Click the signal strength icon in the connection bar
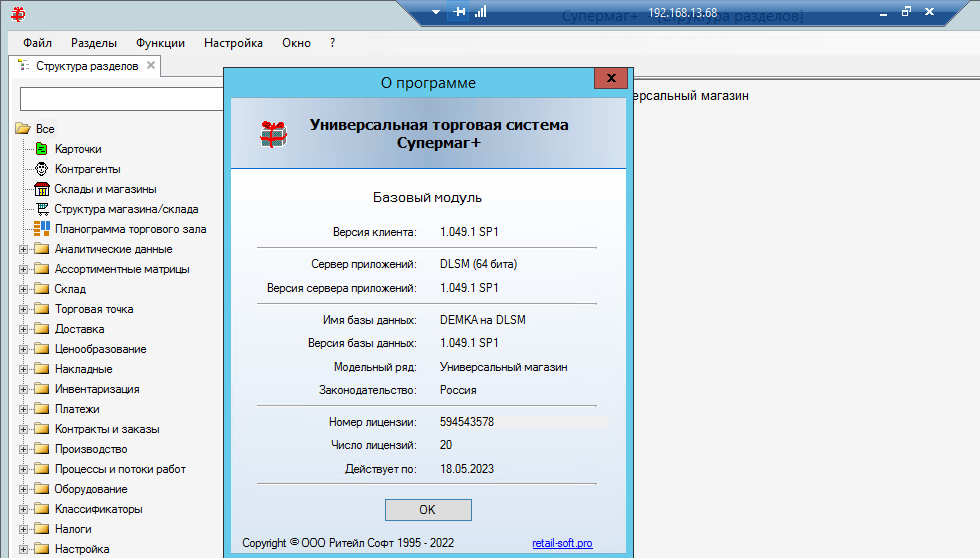The width and height of the screenshot is (980, 558). pyautogui.click(x=481, y=12)
